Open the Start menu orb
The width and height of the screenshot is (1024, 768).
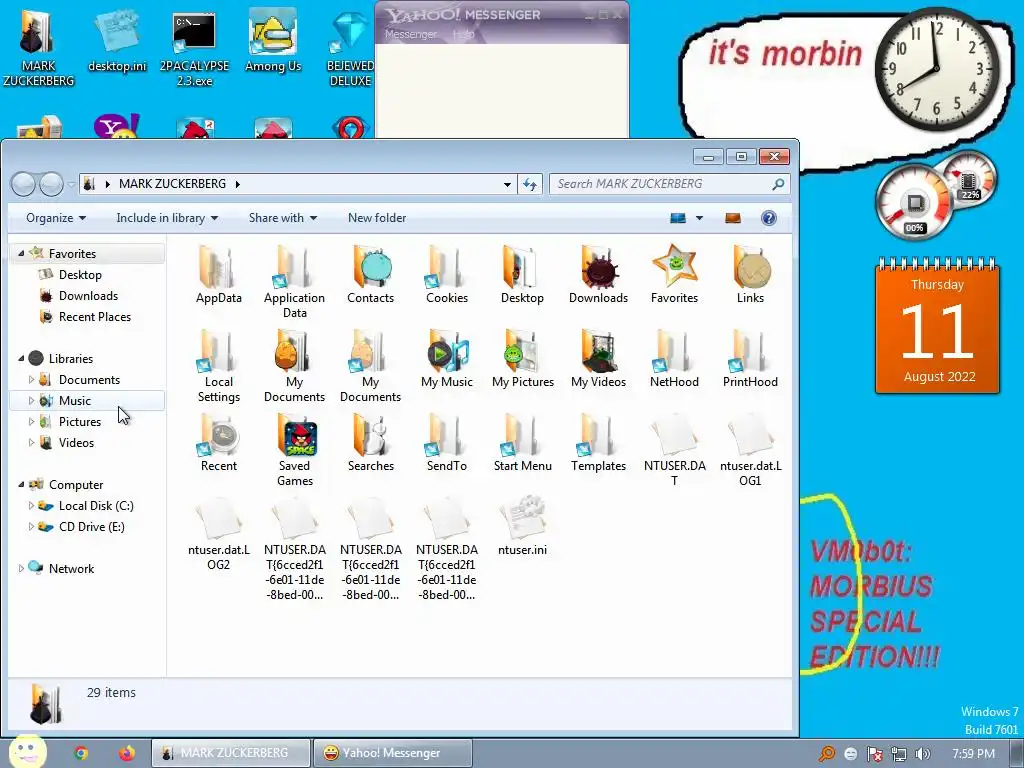click(x=26, y=752)
